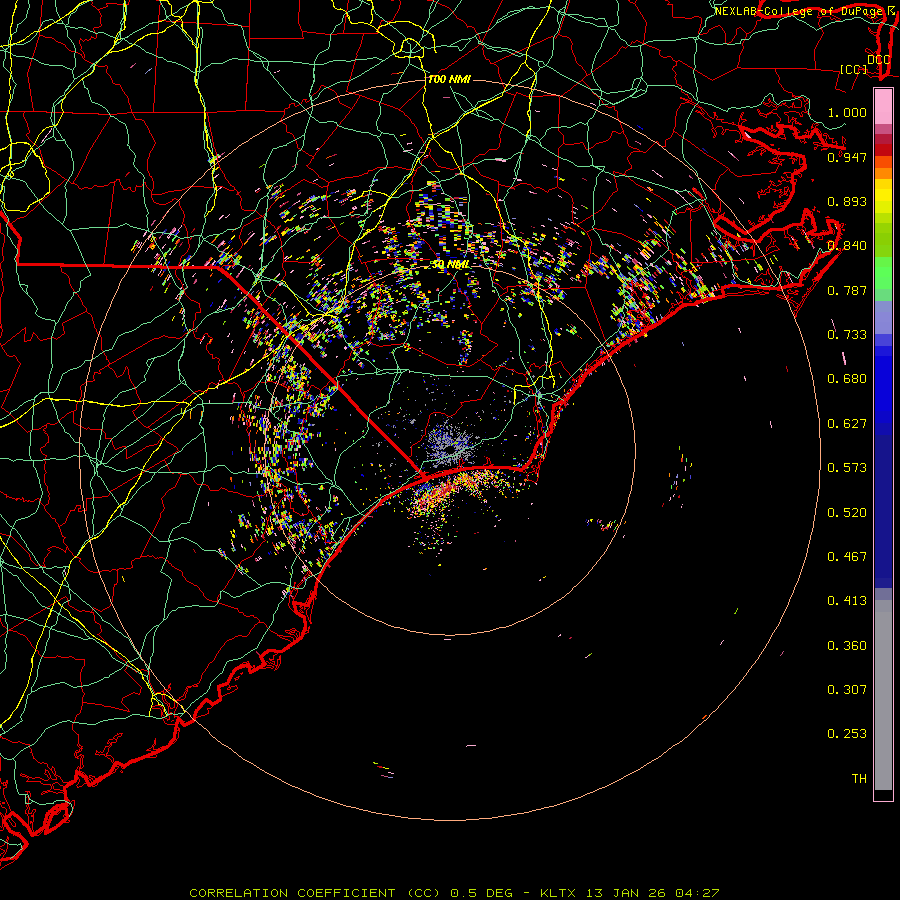900x900 pixels.
Task: Click the 0.467 color scale value
Action: tap(847, 557)
